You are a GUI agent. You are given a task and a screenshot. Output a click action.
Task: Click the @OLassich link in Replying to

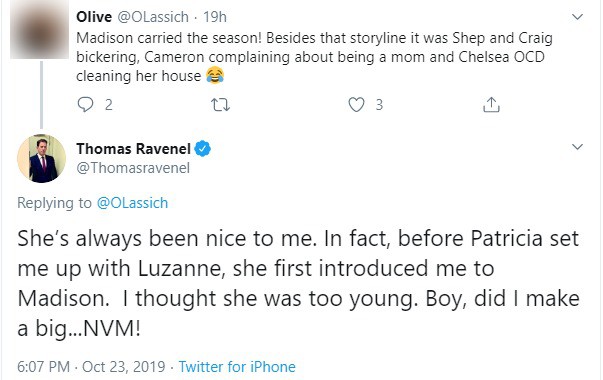[x=132, y=203]
